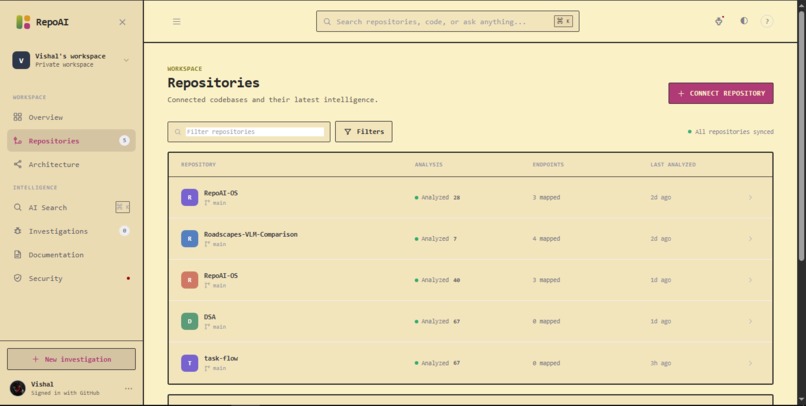Open the RepoAI-OS repository with orange avatar

(x=470, y=280)
